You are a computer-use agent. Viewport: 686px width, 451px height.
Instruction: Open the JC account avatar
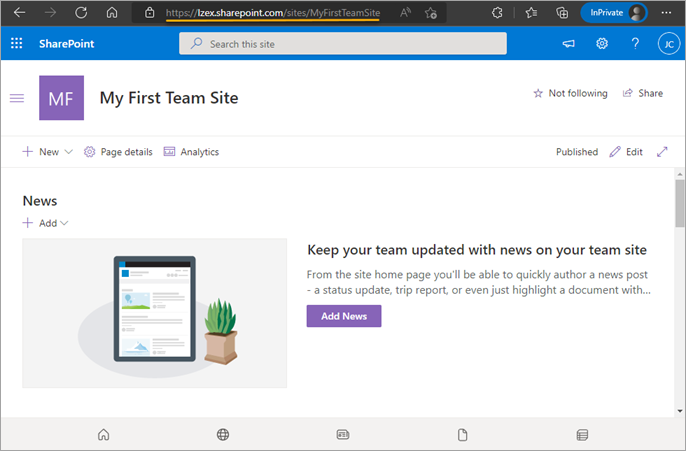pos(669,44)
